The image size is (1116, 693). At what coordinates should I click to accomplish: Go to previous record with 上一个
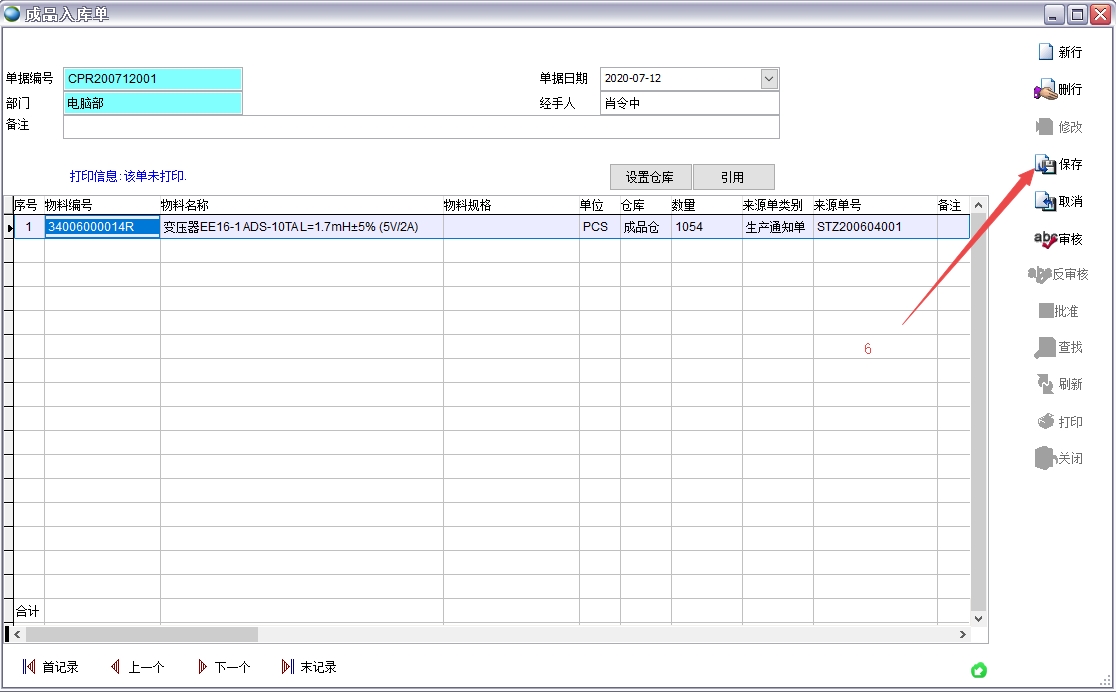(116, 667)
